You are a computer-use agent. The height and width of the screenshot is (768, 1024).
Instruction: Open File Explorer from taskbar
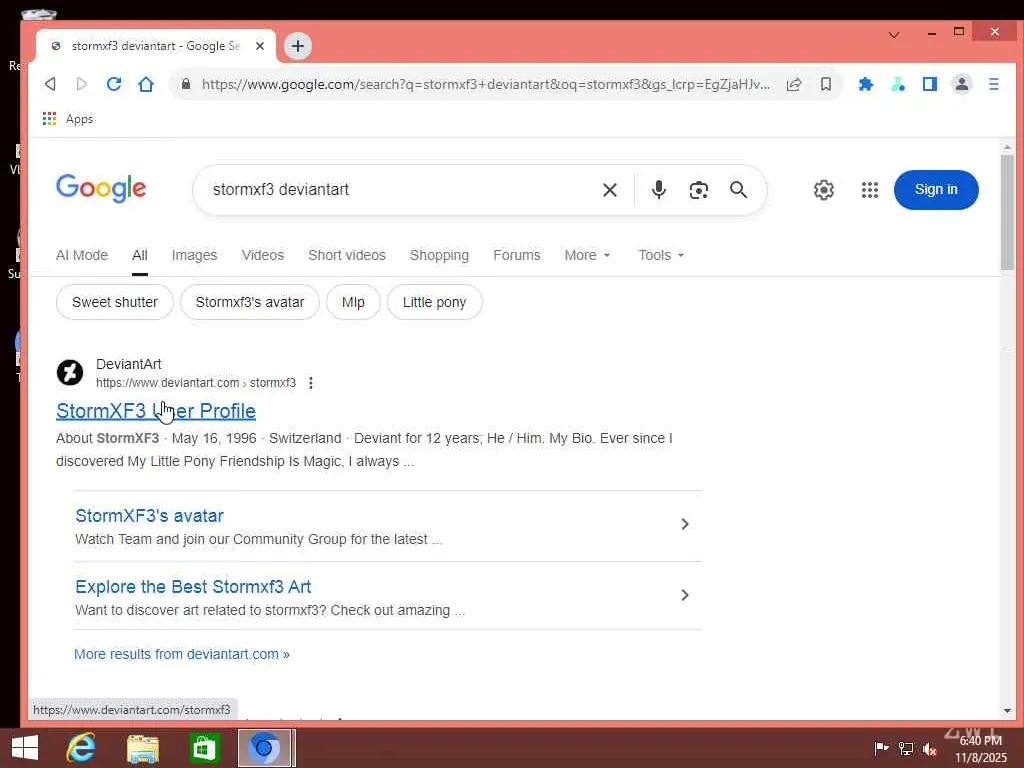(x=142, y=748)
